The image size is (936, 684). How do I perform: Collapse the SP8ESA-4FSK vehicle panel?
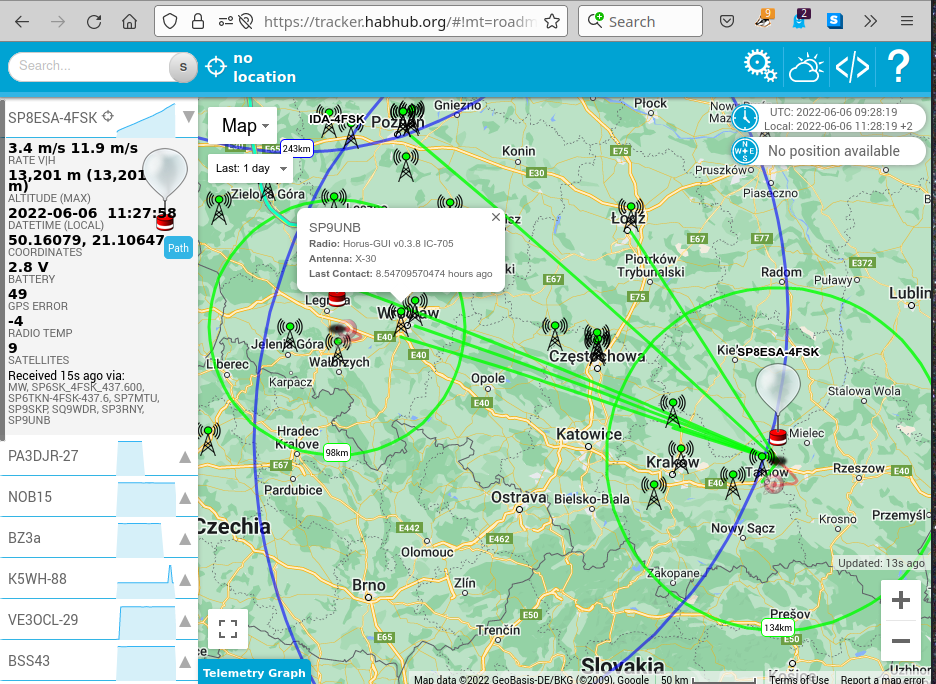click(189, 116)
